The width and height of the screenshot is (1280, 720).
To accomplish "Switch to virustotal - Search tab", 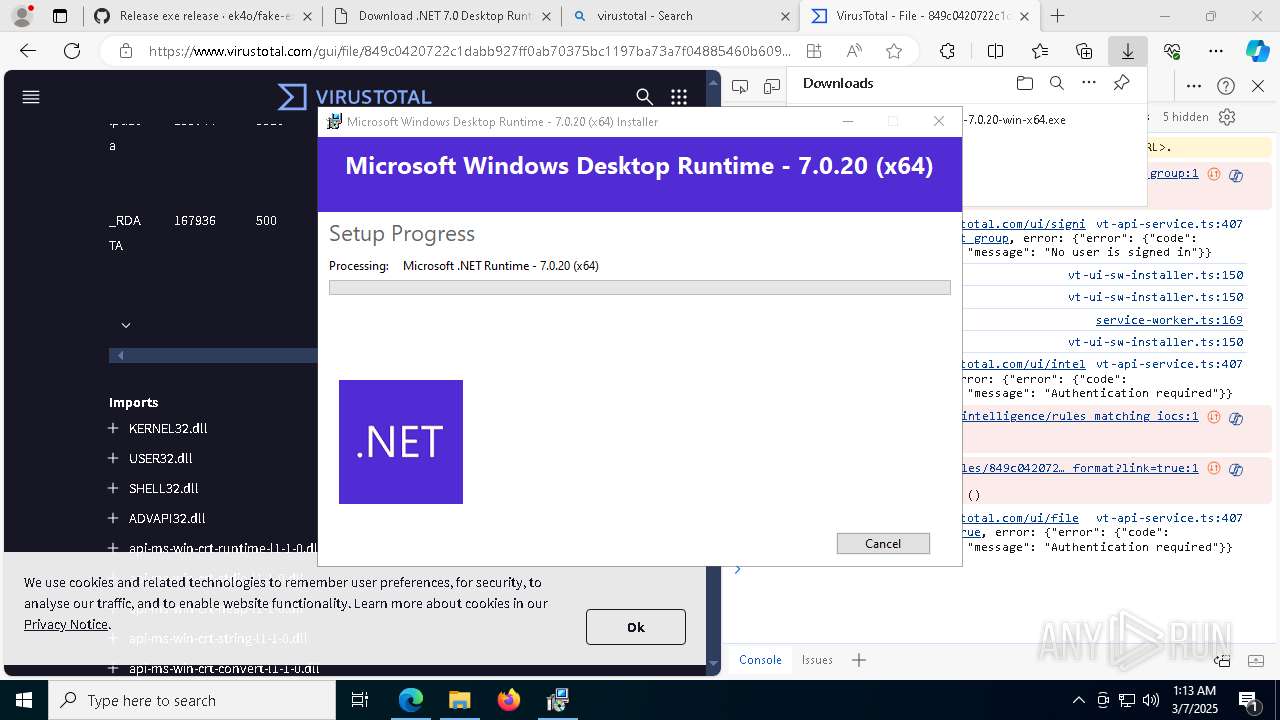I will 679,16.
